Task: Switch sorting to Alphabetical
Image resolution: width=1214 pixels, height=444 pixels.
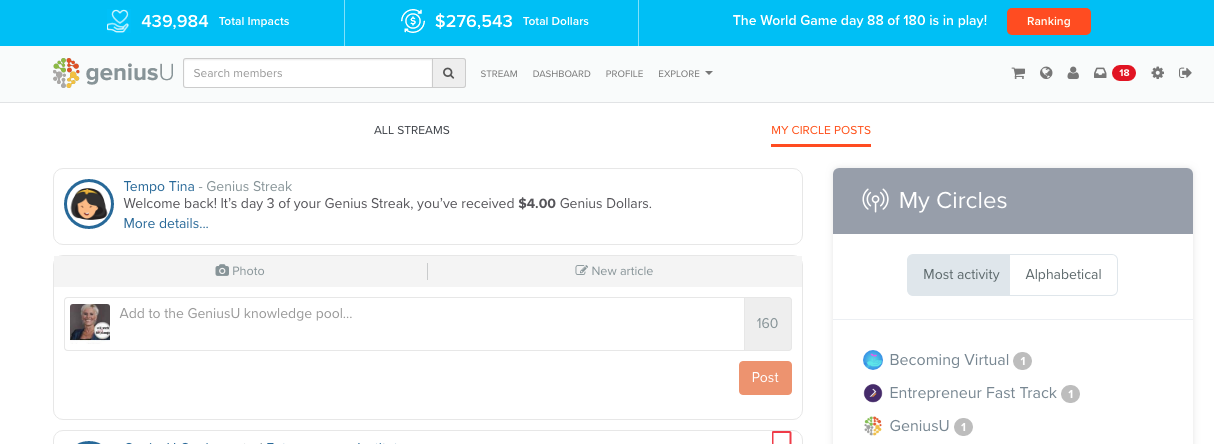Action: pyautogui.click(x=1063, y=274)
